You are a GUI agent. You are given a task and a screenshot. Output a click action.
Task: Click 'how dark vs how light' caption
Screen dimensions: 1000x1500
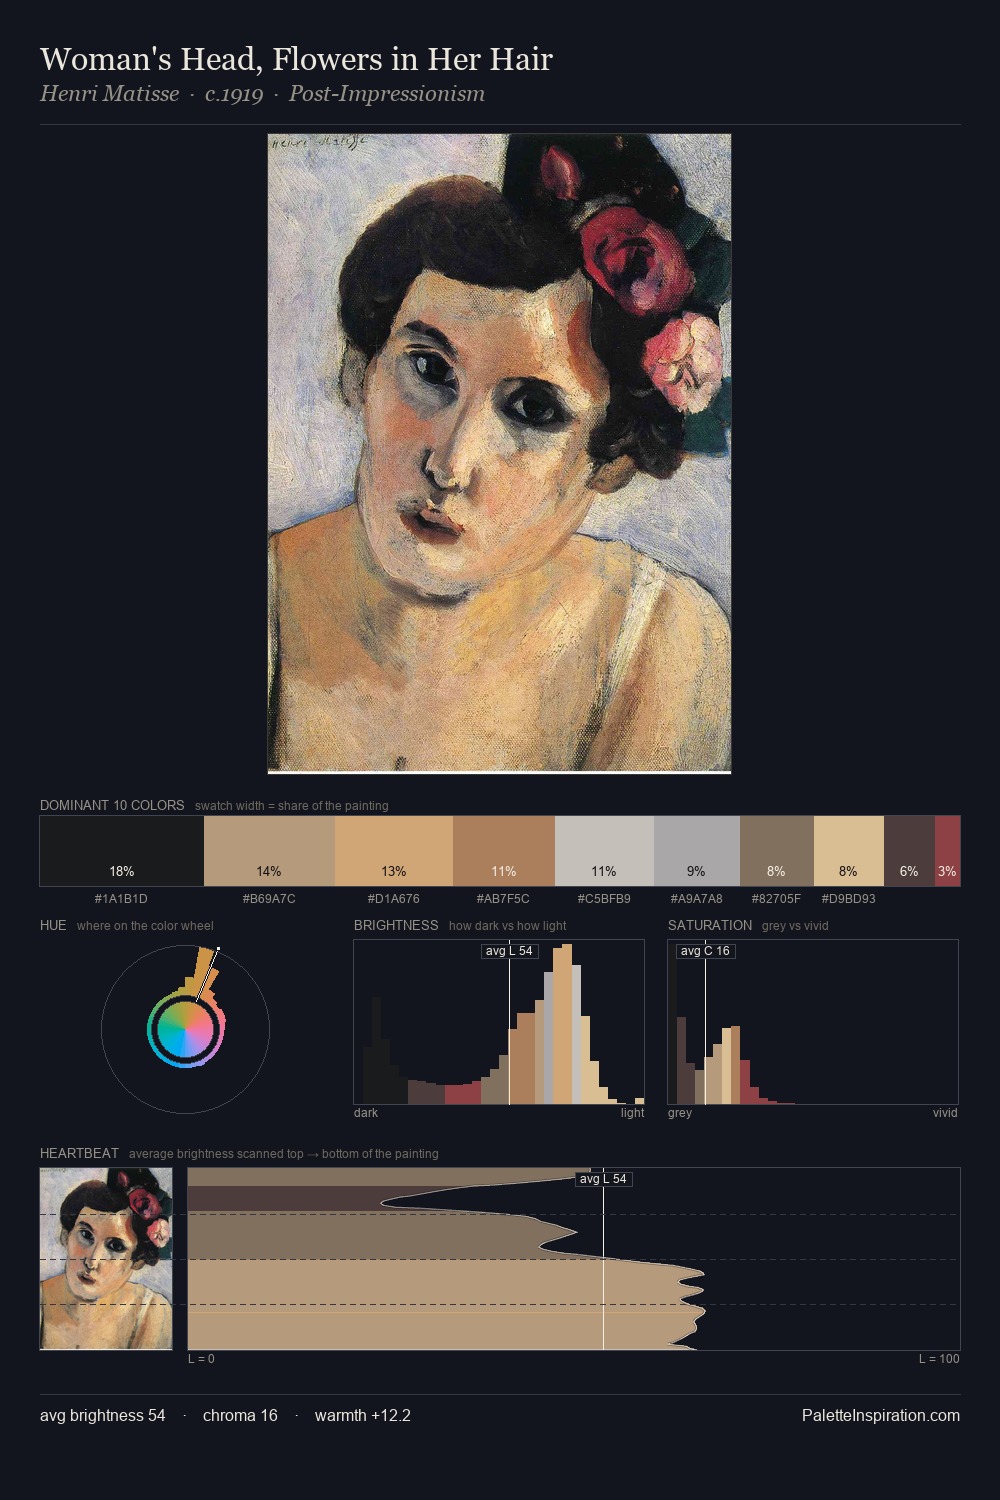coord(508,926)
